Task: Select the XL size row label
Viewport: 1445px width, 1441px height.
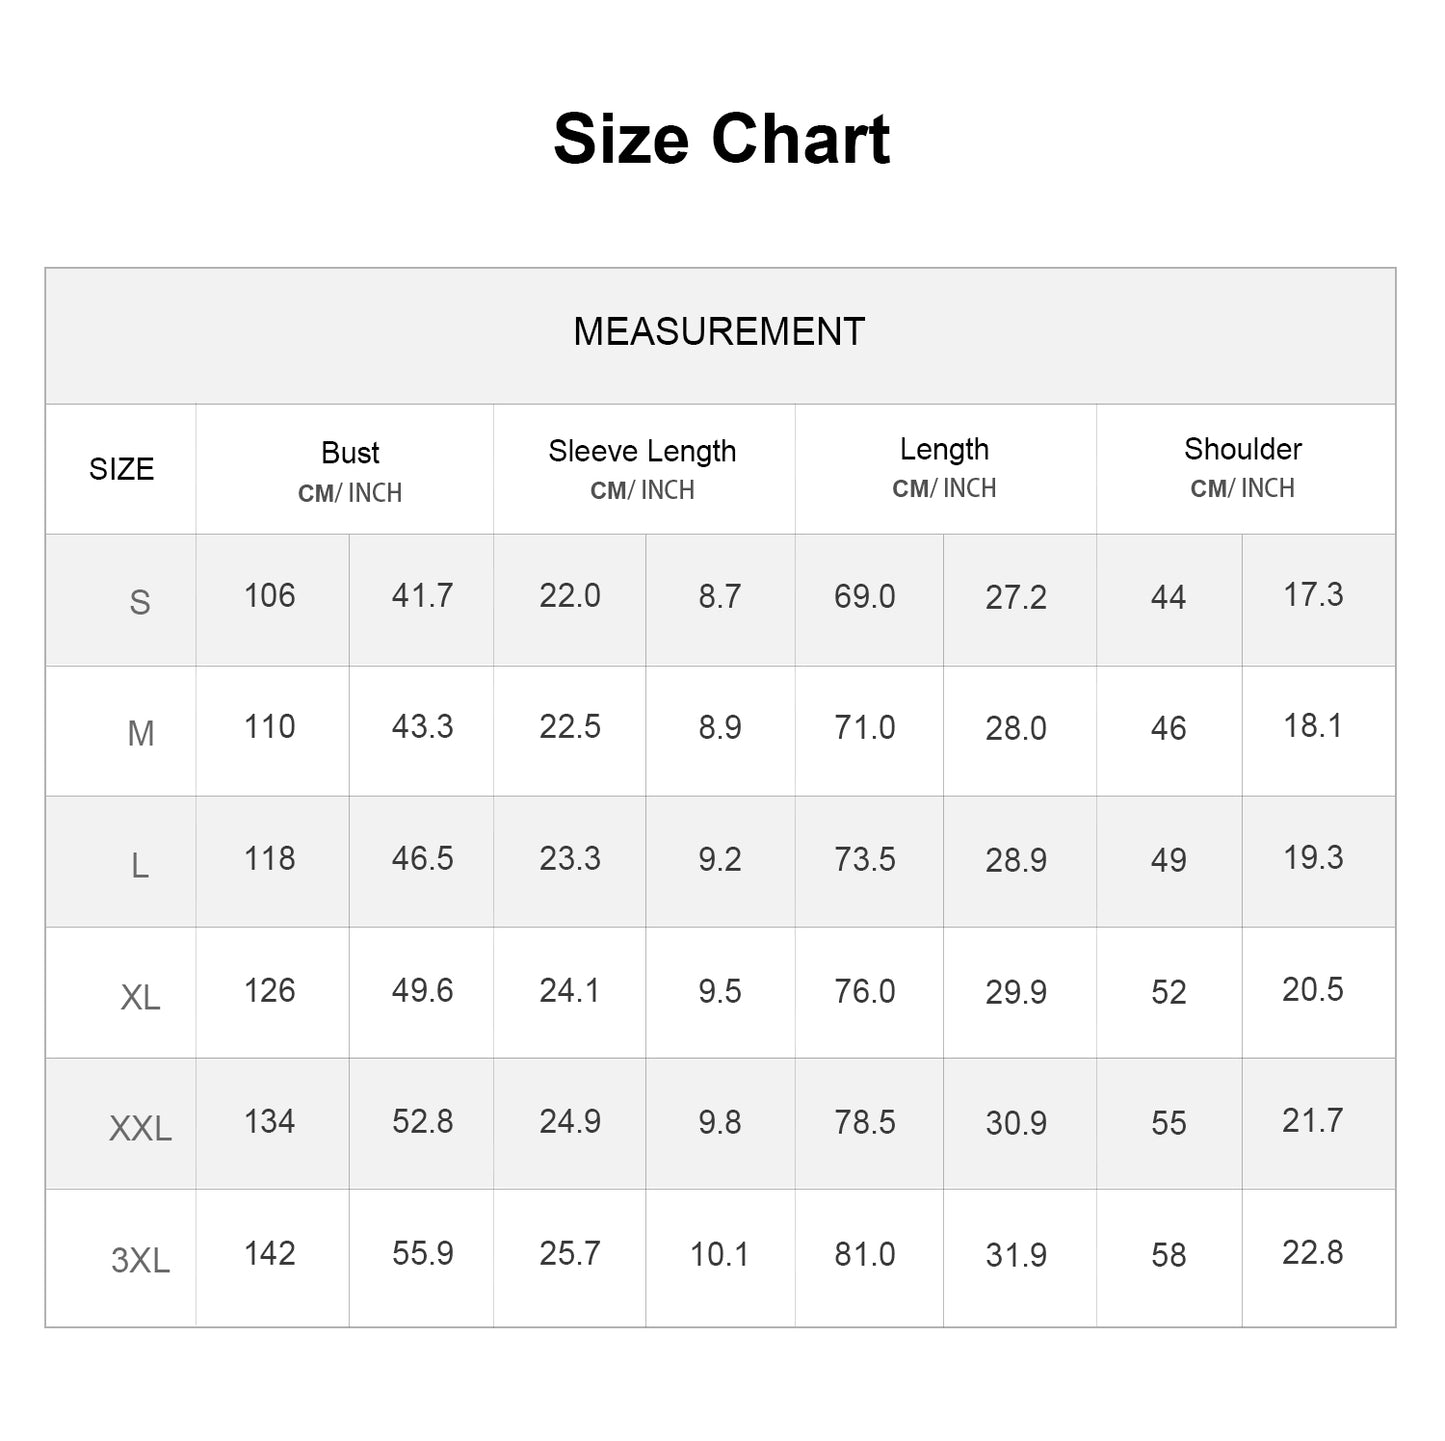Action: [140, 997]
